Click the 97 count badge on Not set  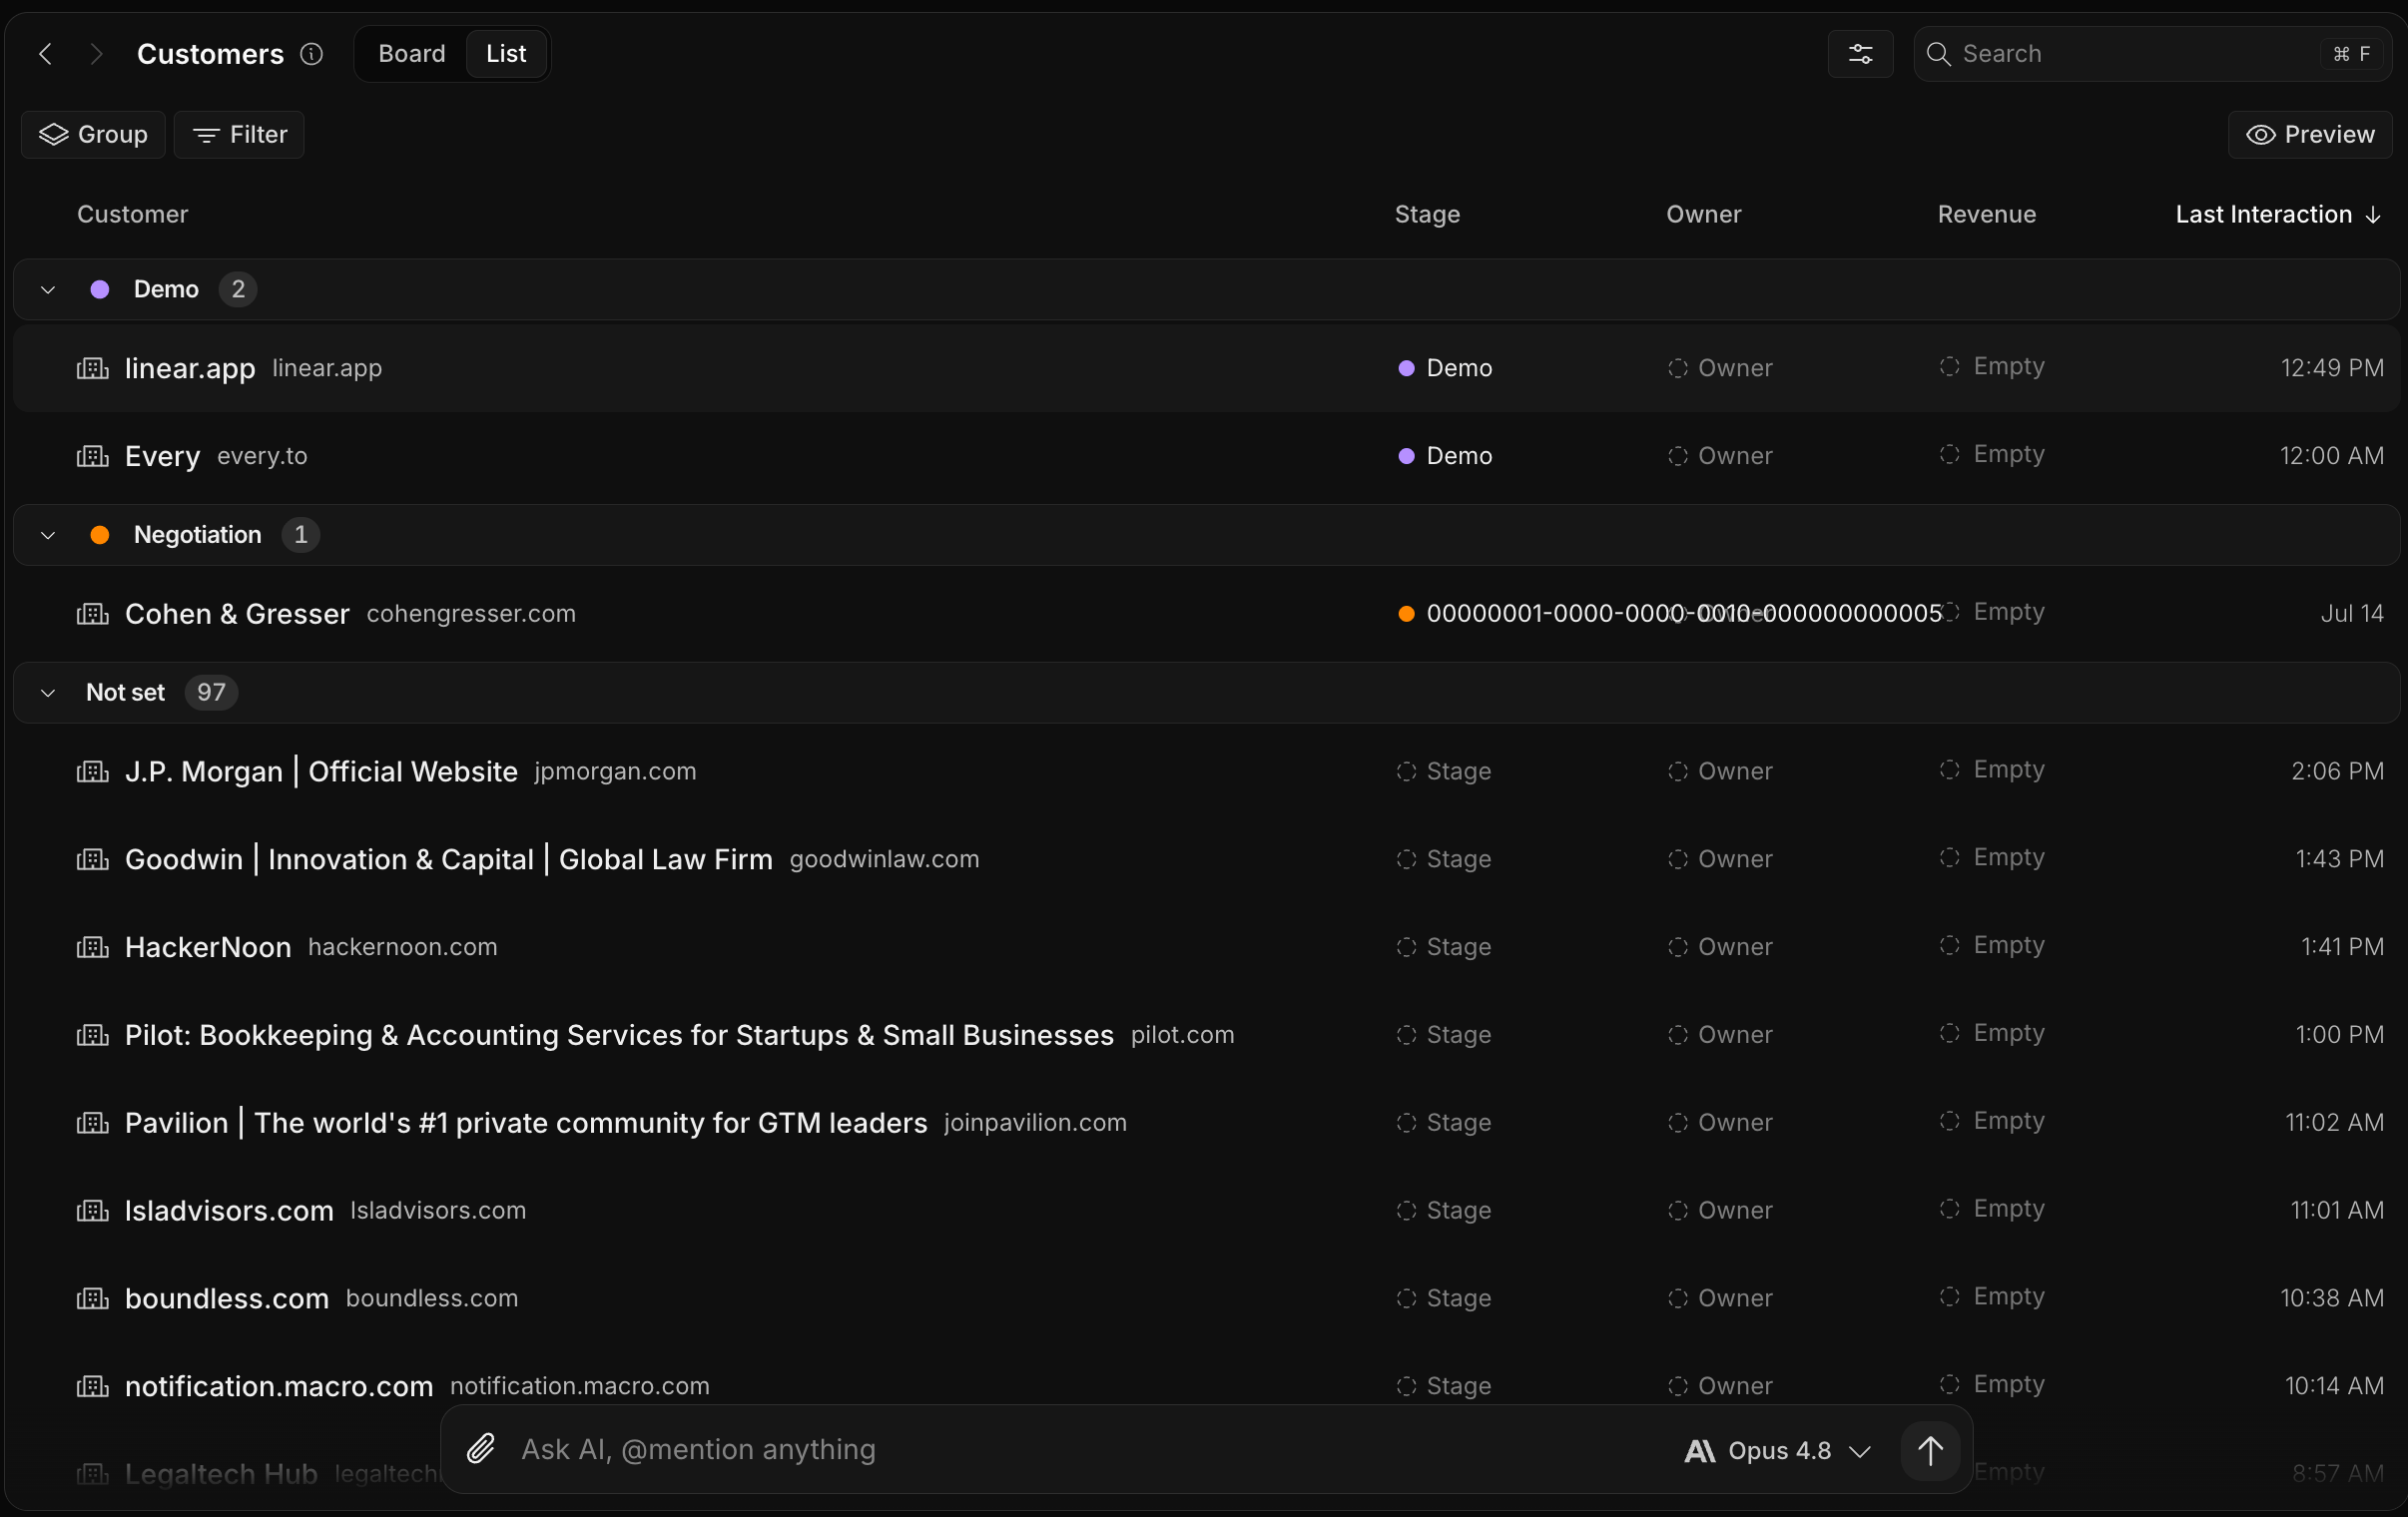[x=211, y=693]
